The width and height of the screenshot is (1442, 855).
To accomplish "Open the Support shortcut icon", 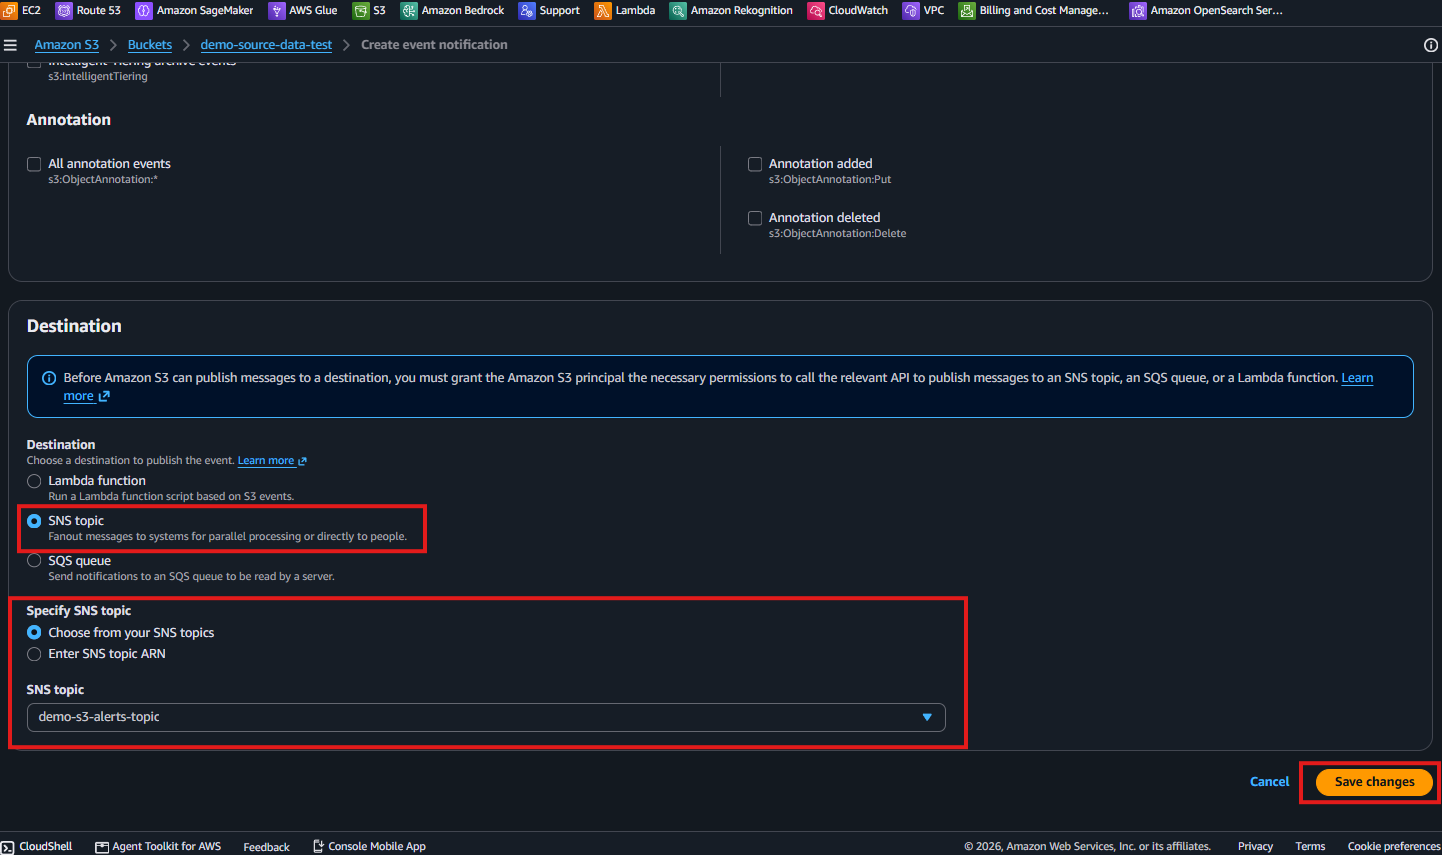I will pos(527,11).
